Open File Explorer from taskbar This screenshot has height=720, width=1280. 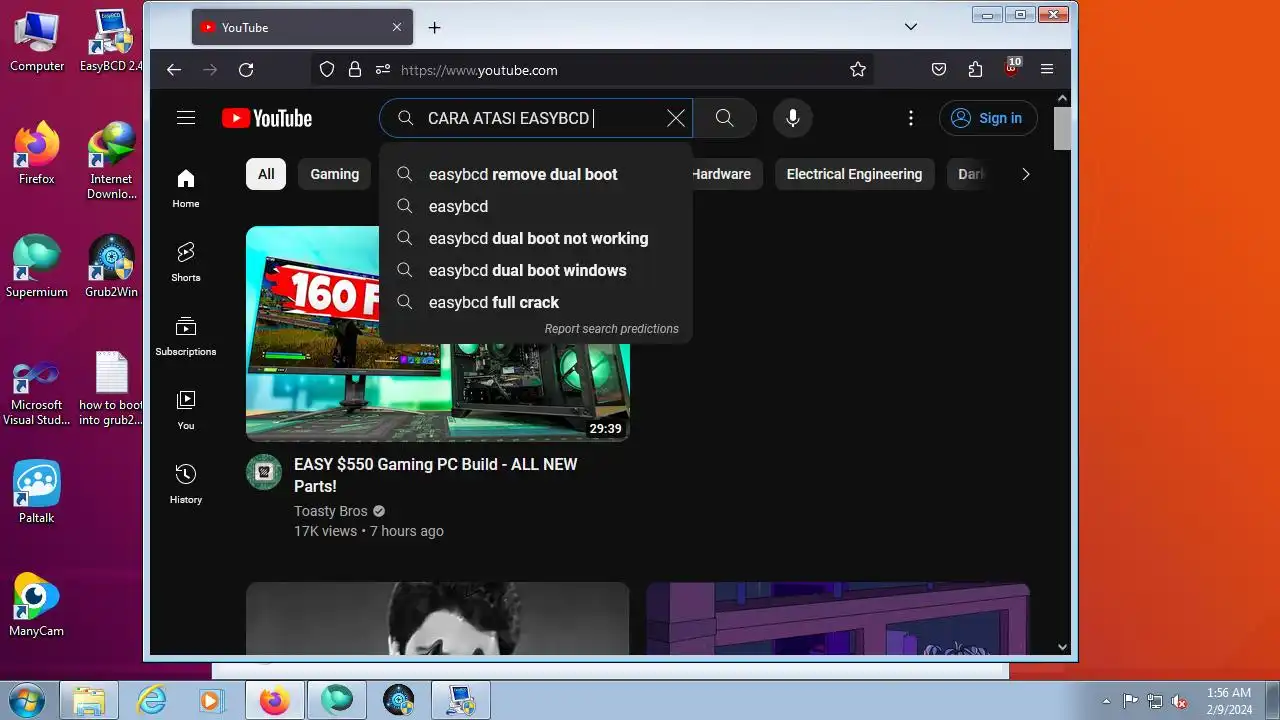click(x=89, y=700)
